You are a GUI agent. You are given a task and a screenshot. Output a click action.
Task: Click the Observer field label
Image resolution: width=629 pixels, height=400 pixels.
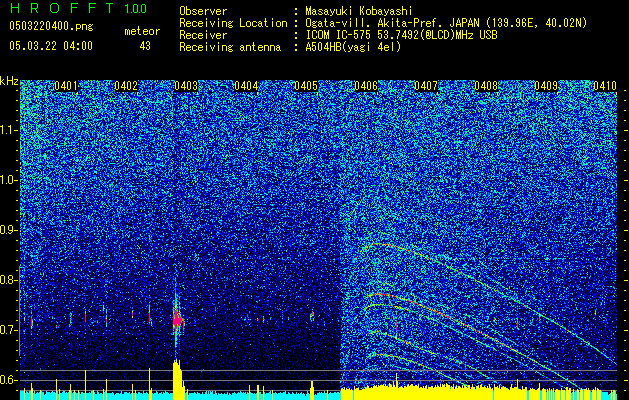point(203,11)
